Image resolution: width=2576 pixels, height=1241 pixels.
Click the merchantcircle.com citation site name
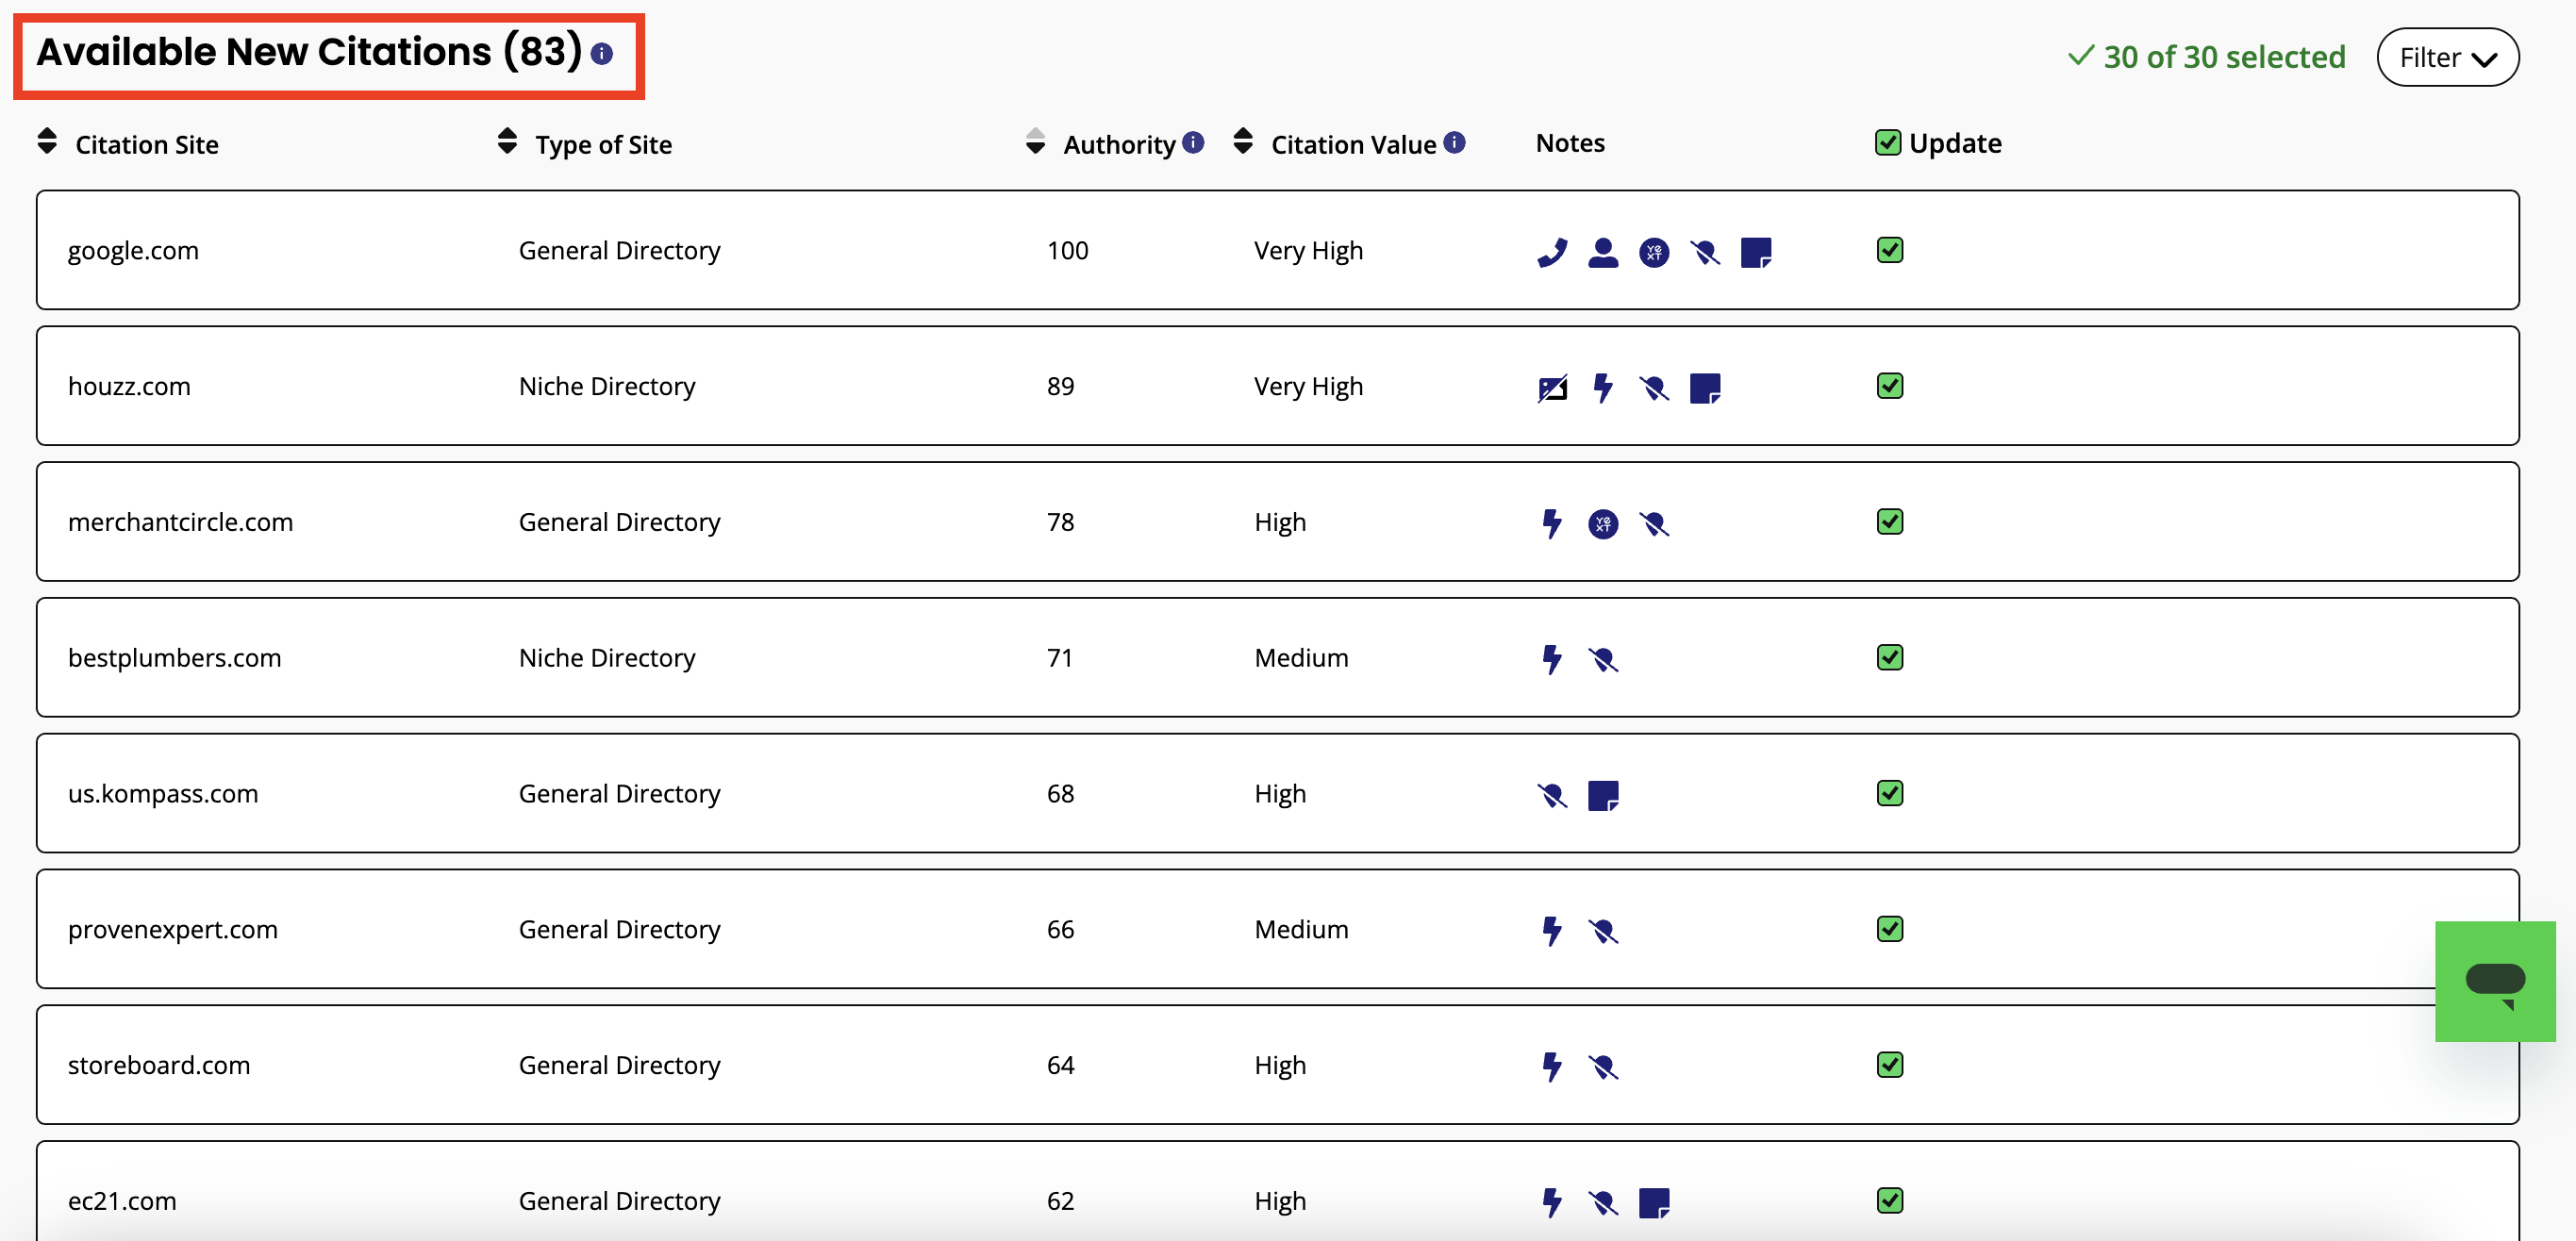pyautogui.click(x=180, y=522)
